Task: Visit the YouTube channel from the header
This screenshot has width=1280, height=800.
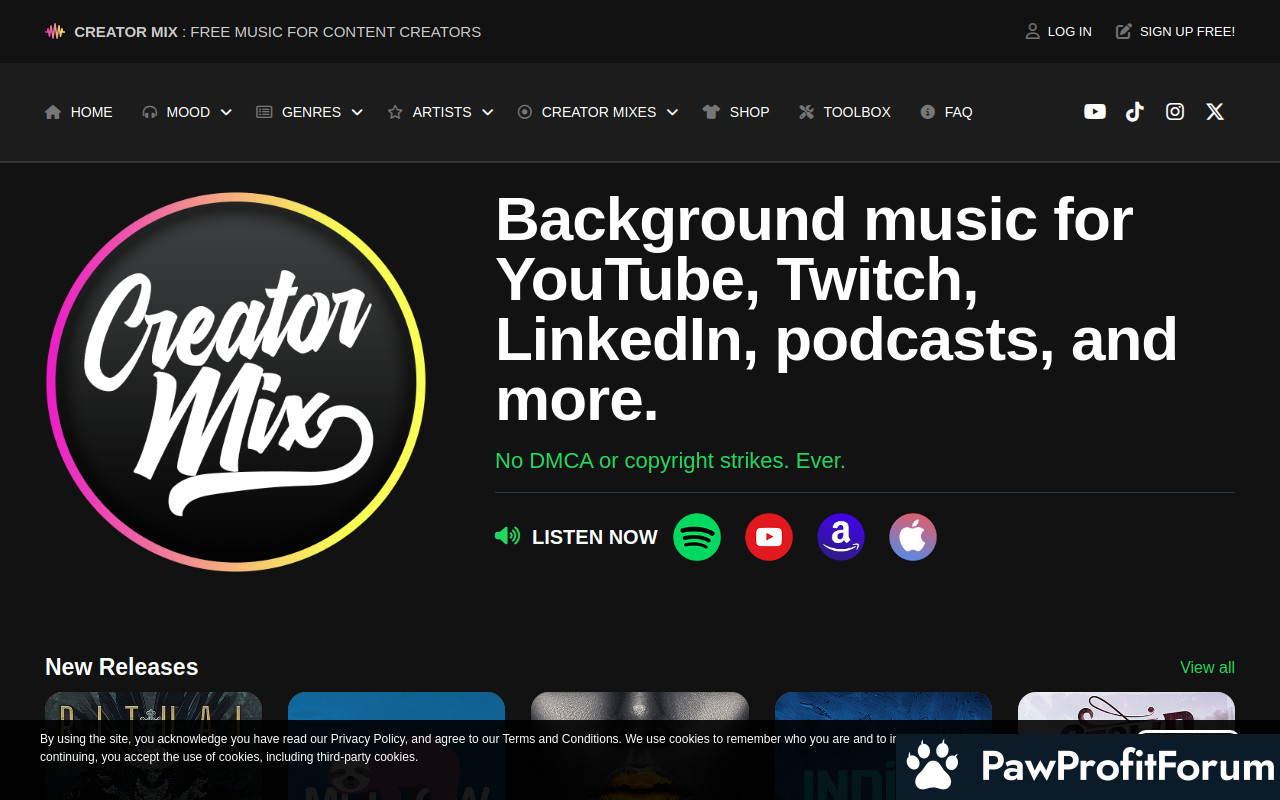Action: (x=1095, y=112)
